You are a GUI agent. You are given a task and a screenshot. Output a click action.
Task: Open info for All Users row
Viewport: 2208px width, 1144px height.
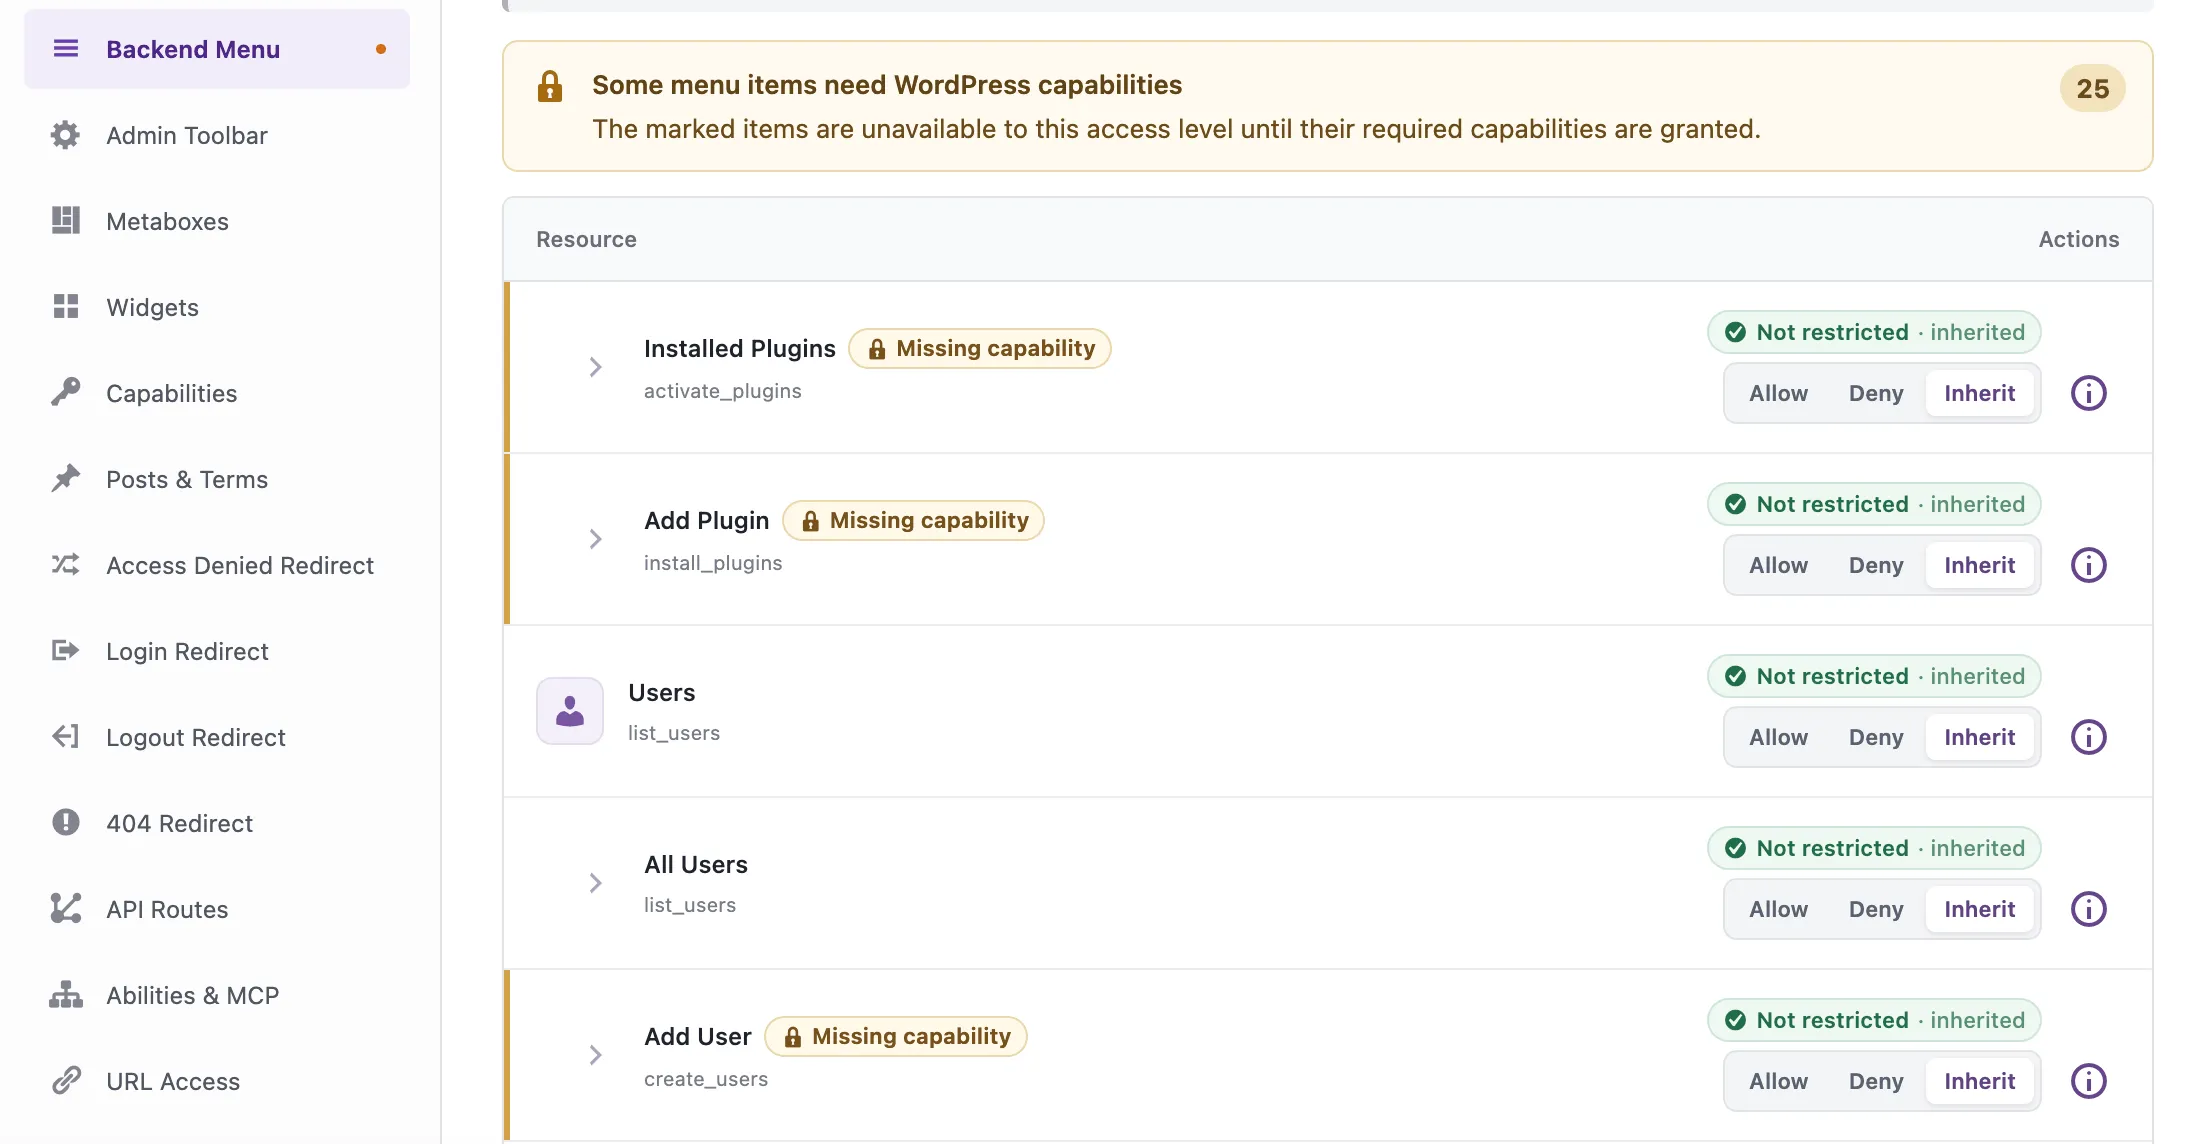click(x=2088, y=909)
